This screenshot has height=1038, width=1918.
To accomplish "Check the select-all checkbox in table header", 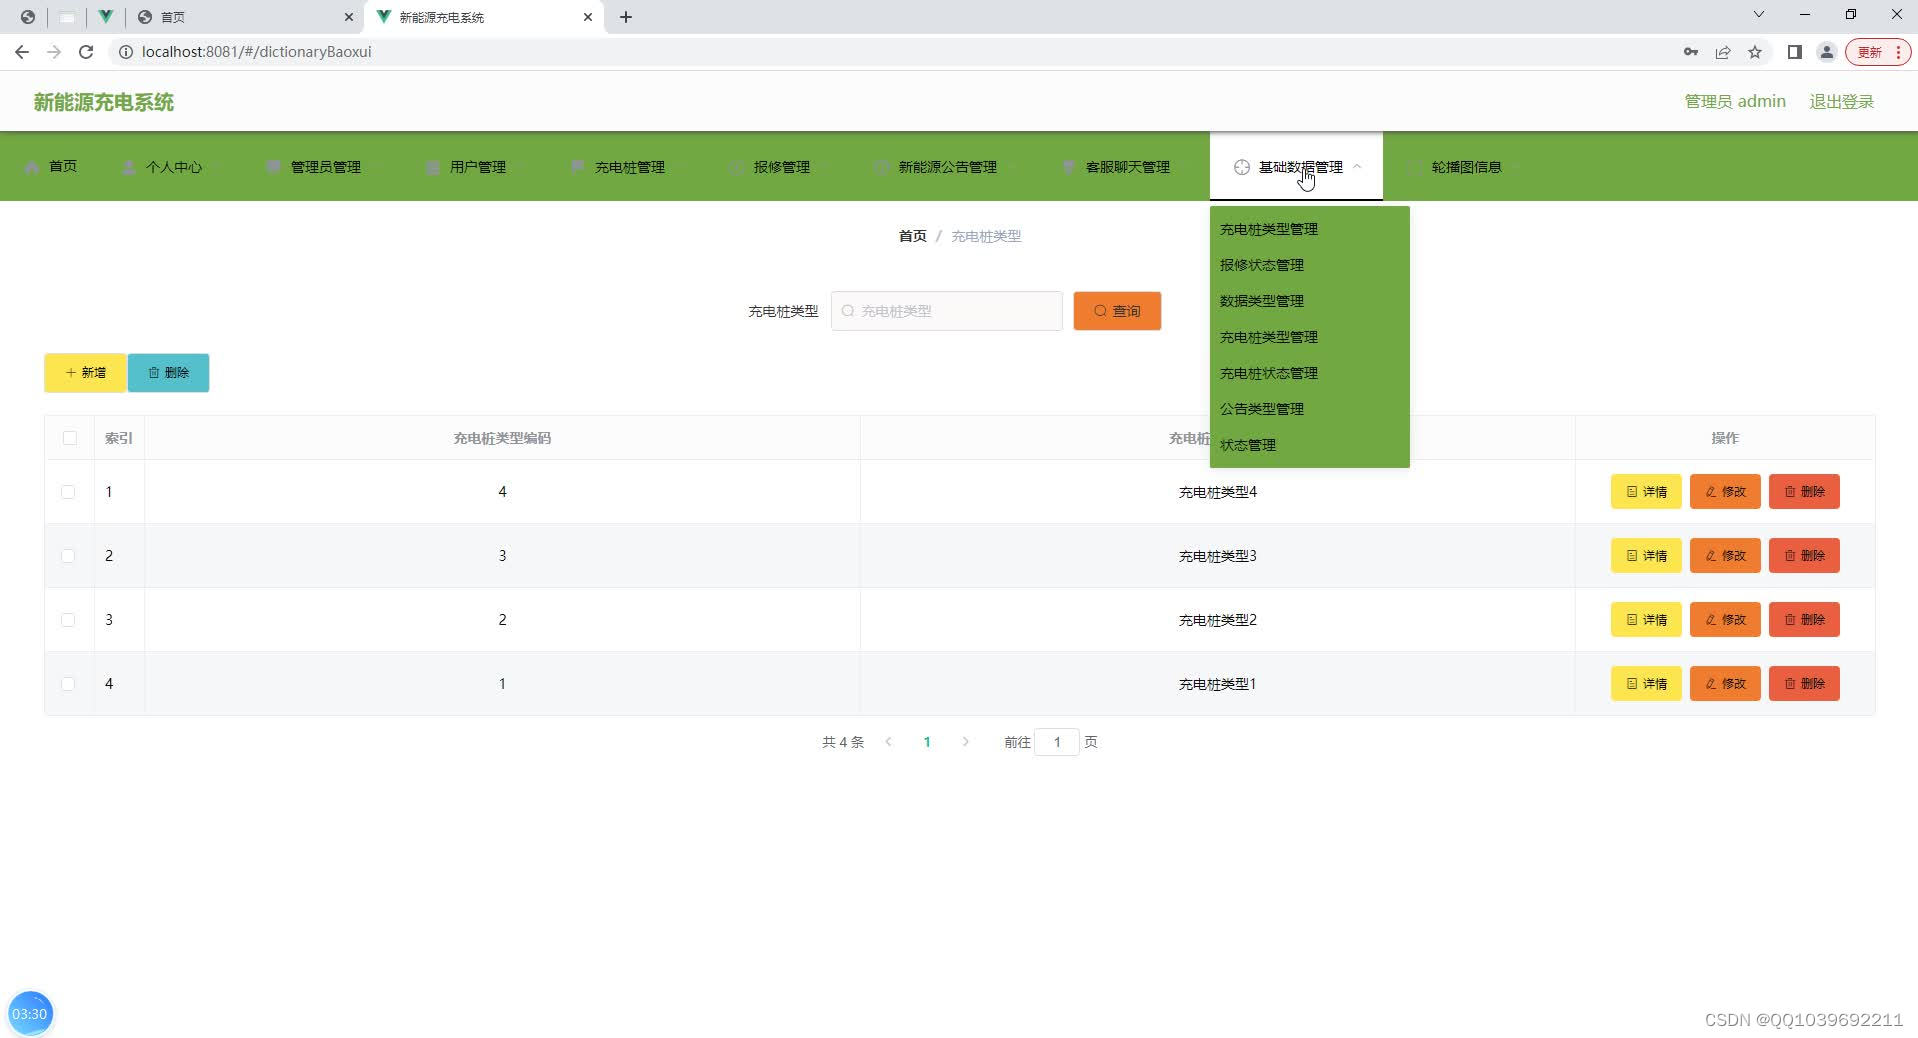I will coord(68,438).
